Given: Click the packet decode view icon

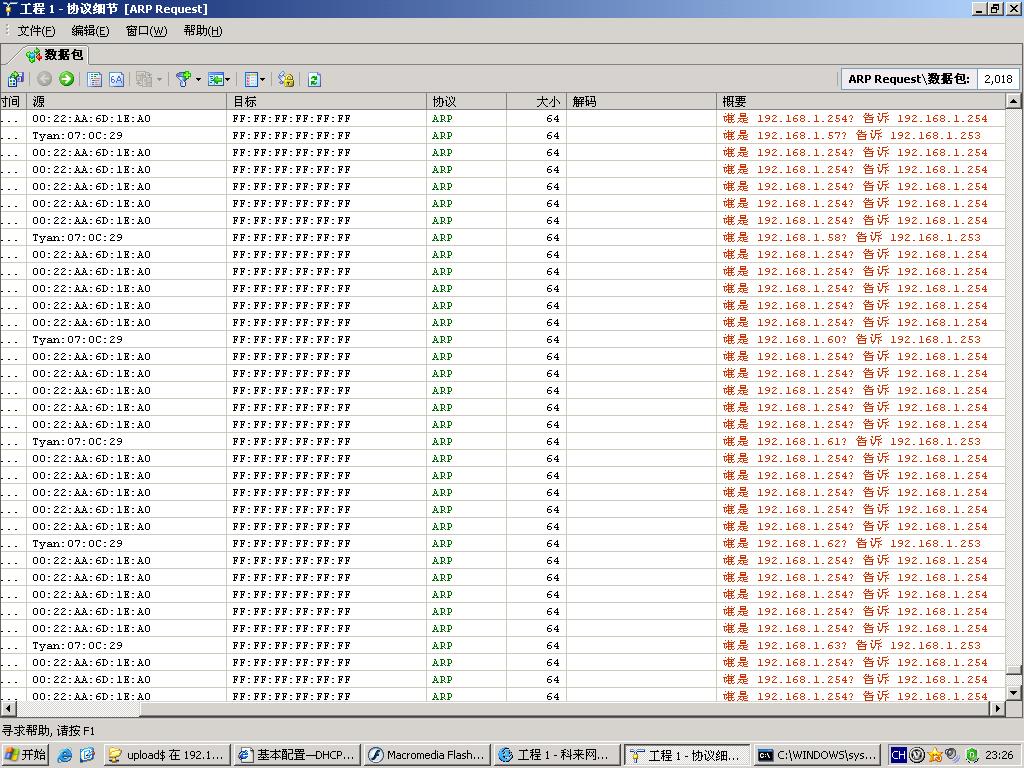Looking at the screenshot, I should pyautogui.click(x=95, y=79).
